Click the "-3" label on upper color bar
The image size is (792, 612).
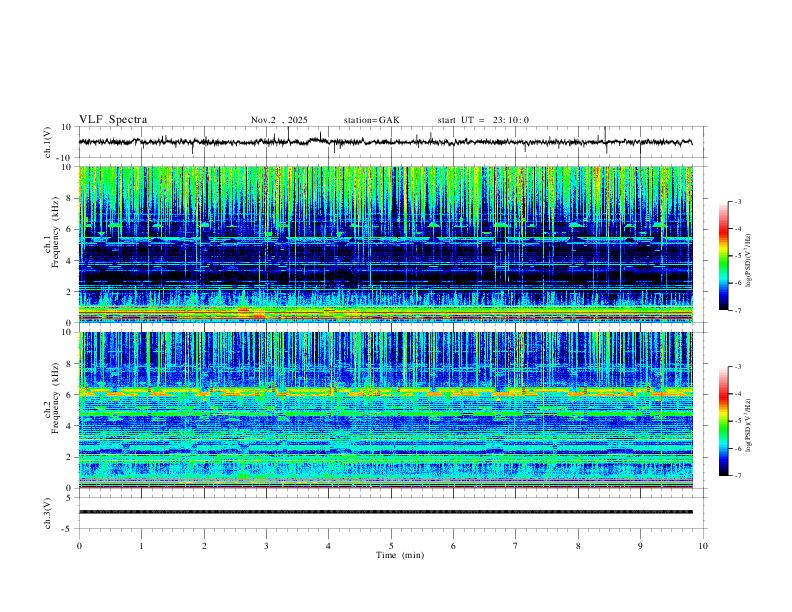click(737, 201)
